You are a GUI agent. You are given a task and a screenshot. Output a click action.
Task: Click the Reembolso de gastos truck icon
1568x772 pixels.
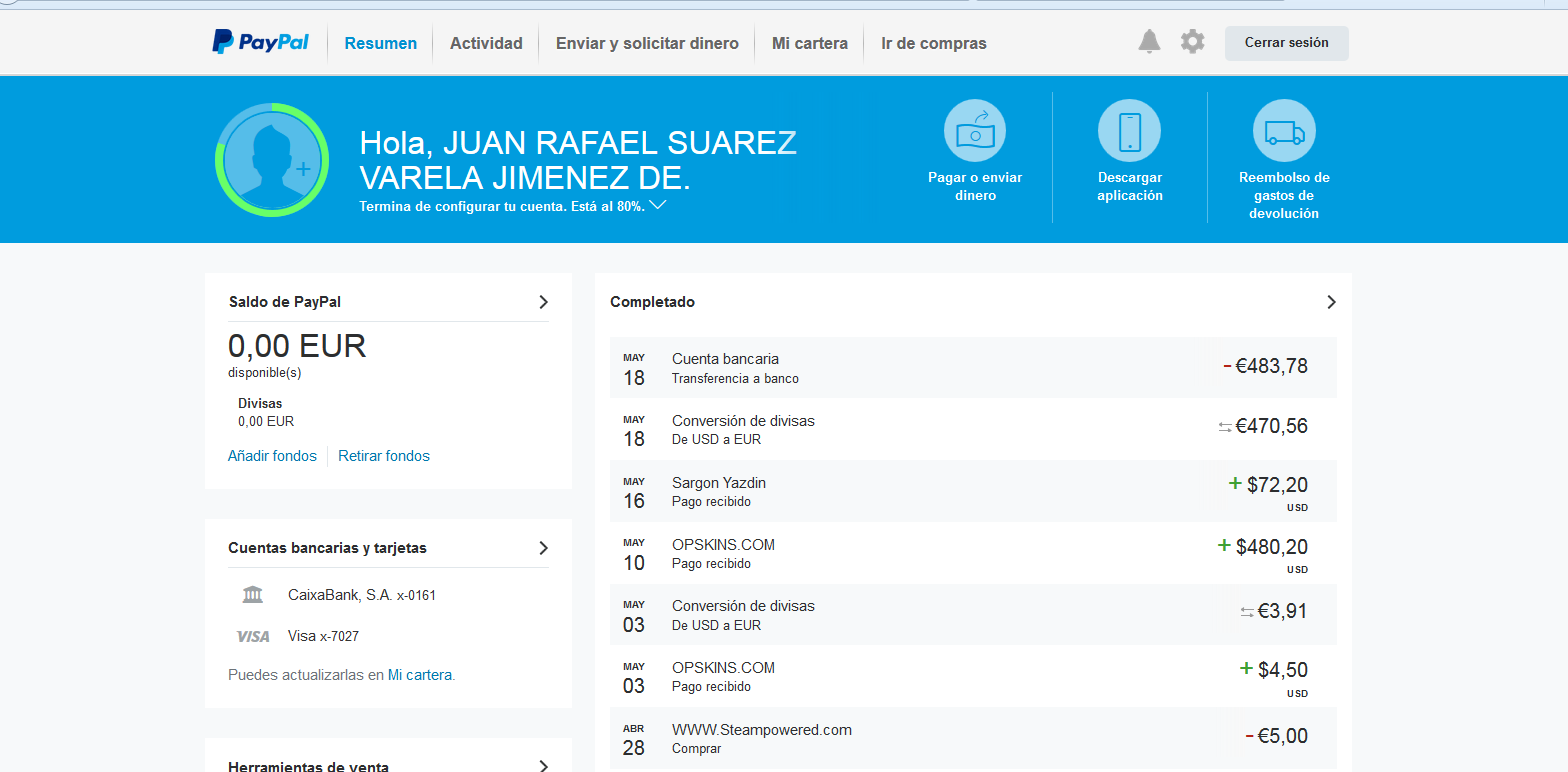[x=1284, y=131]
